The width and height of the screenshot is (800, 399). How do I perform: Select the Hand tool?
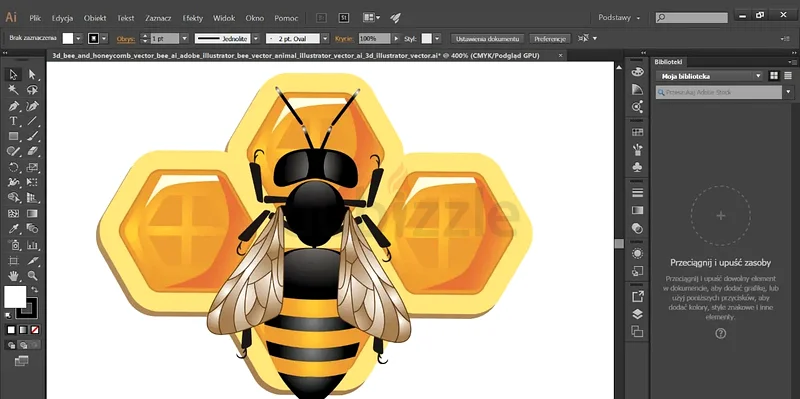pyautogui.click(x=13, y=276)
